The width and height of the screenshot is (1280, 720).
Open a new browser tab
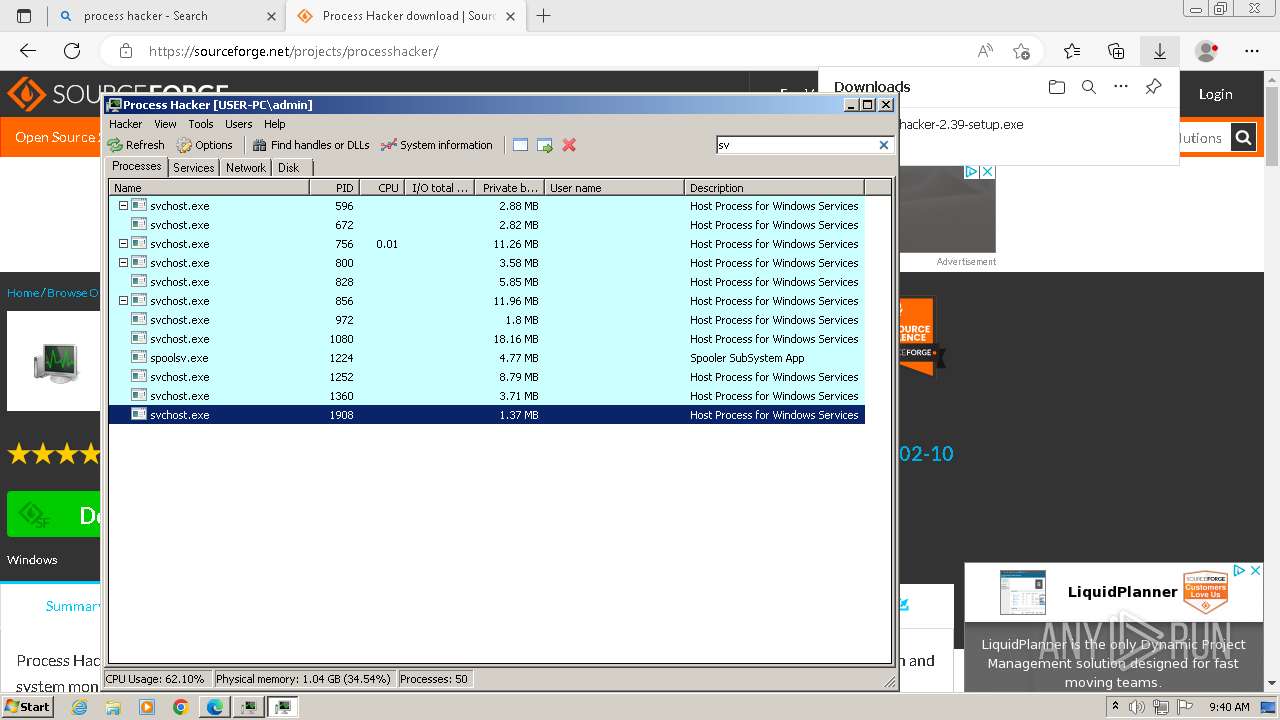544,16
